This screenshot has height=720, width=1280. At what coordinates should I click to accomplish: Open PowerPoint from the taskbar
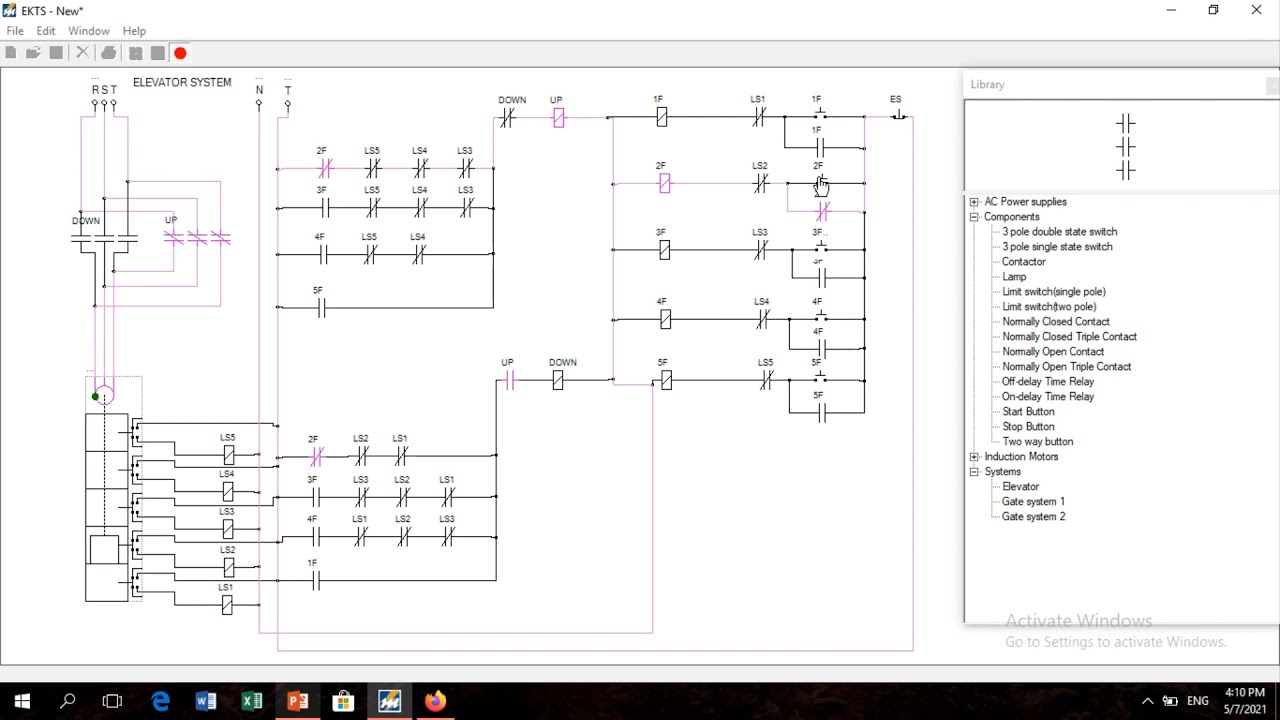(x=298, y=701)
